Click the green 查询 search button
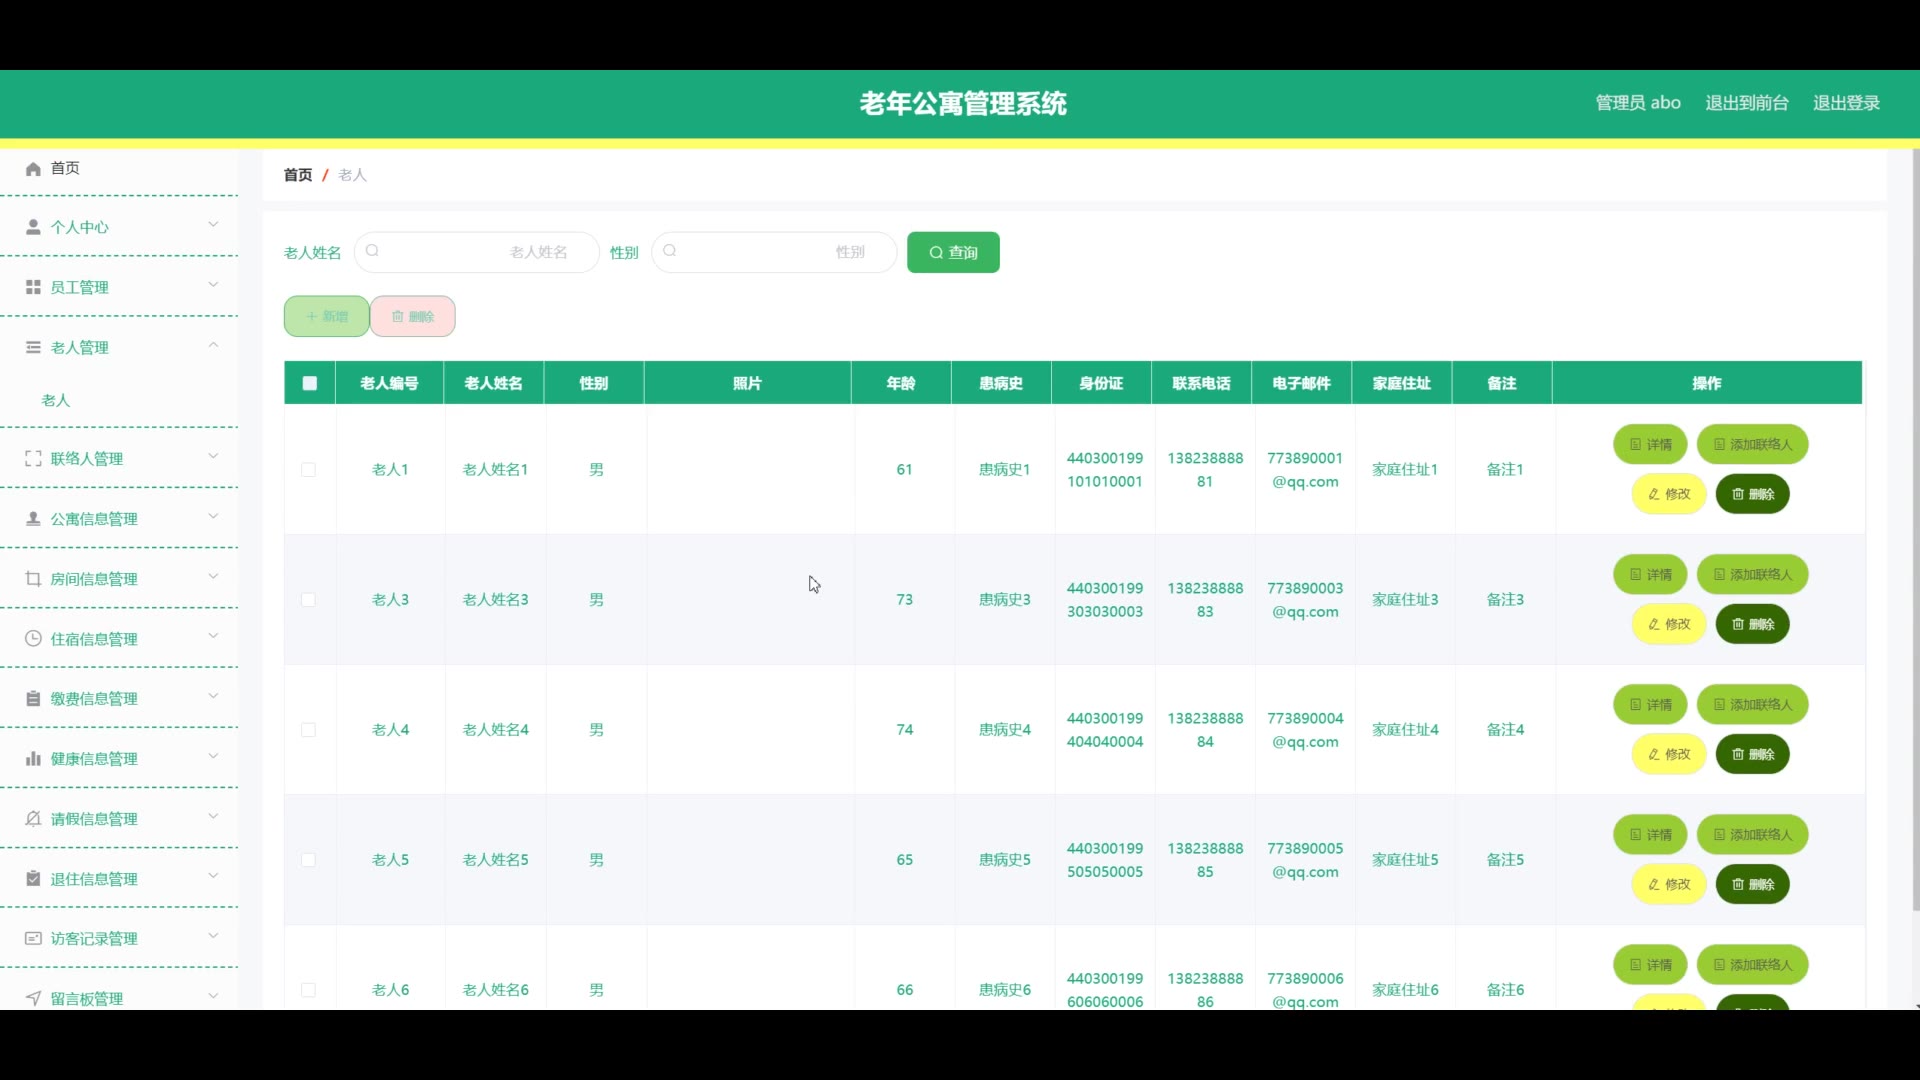1920x1080 pixels. tap(953, 252)
